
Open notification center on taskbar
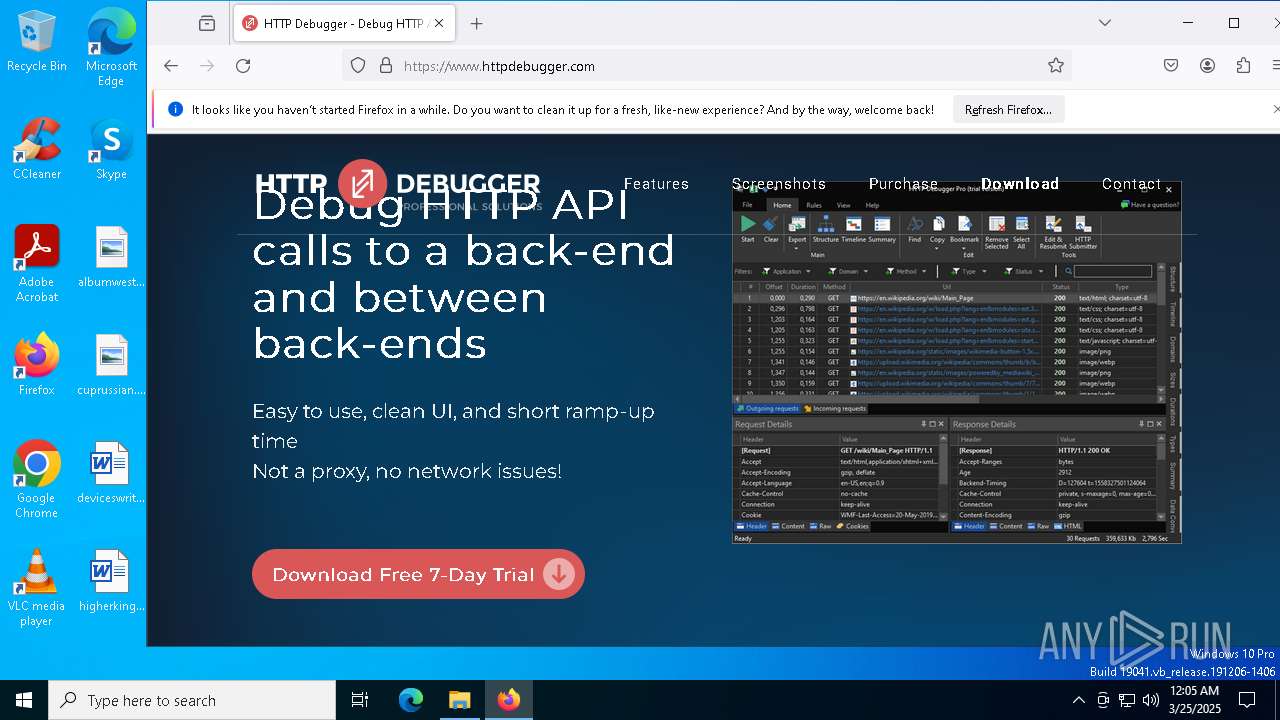pyautogui.click(x=1247, y=700)
